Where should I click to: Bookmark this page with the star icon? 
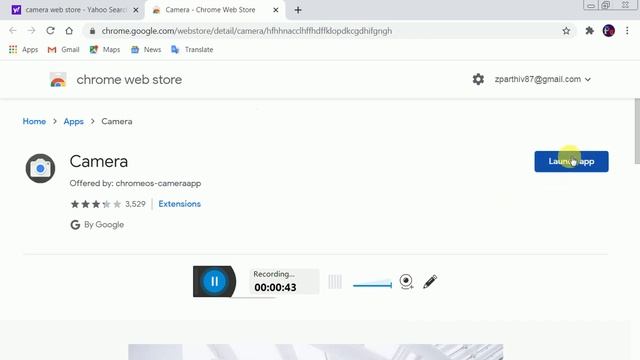point(566,31)
